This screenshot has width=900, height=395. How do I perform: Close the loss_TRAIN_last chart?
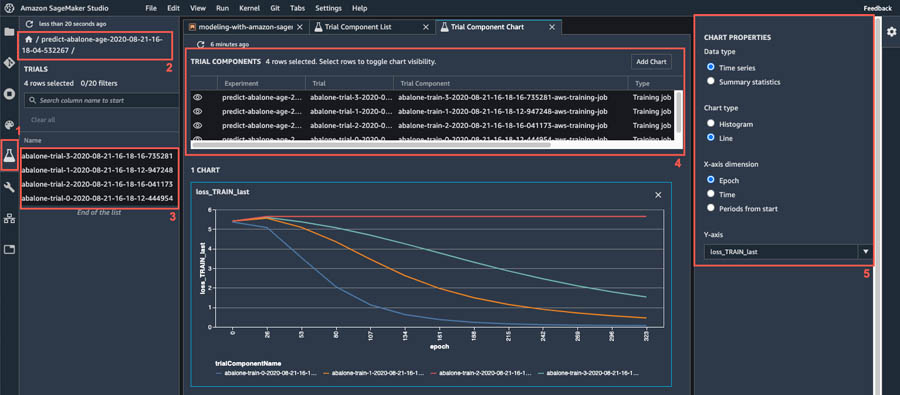tap(658, 195)
